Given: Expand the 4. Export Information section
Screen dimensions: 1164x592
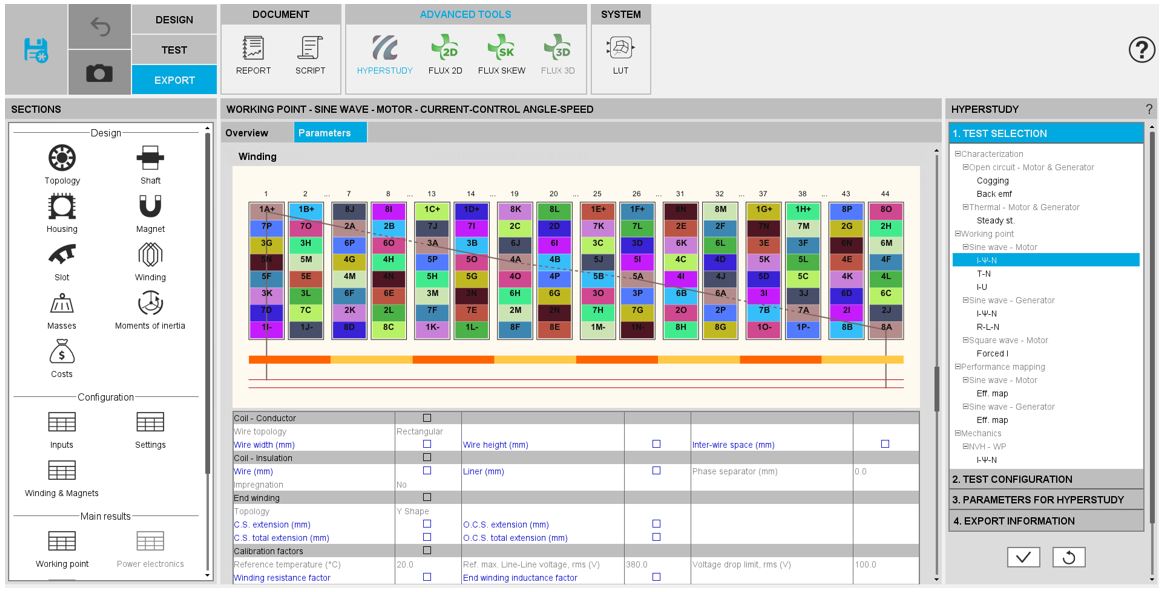Looking at the screenshot, I should tap(1045, 521).
